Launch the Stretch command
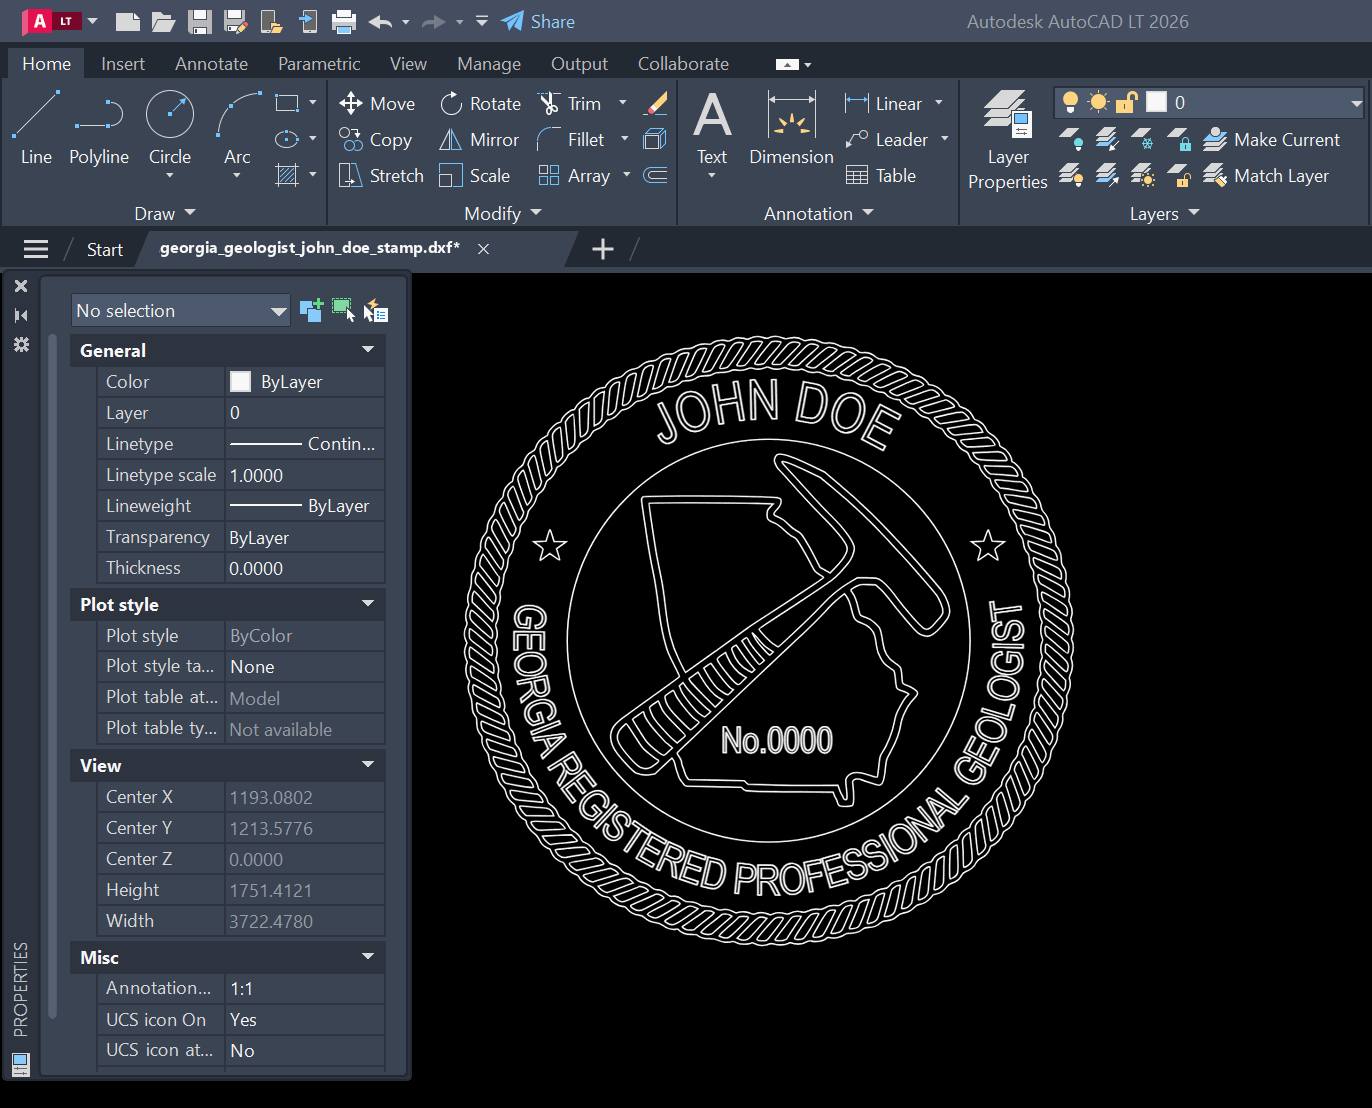Image resolution: width=1372 pixels, height=1108 pixels. [x=381, y=176]
